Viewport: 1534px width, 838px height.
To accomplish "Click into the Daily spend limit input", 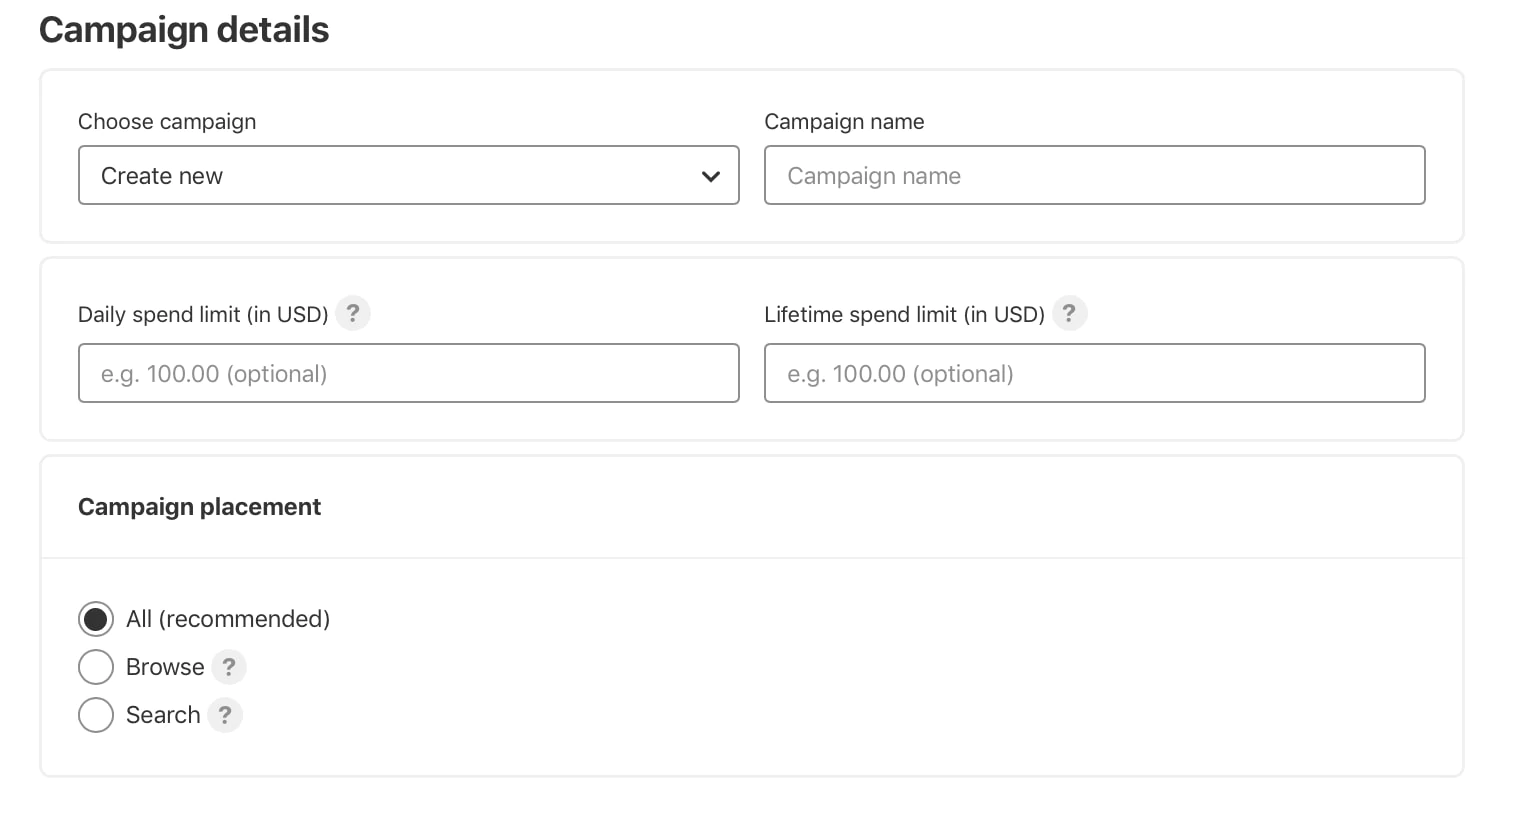I will (x=408, y=374).
